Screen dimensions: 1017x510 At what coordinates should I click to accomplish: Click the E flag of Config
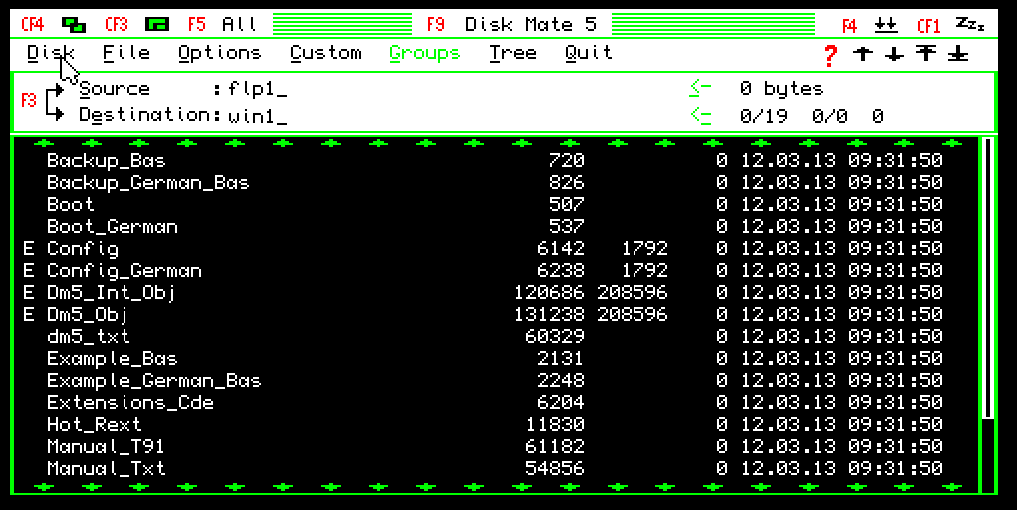pyautogui.click(x=29, y=249)
